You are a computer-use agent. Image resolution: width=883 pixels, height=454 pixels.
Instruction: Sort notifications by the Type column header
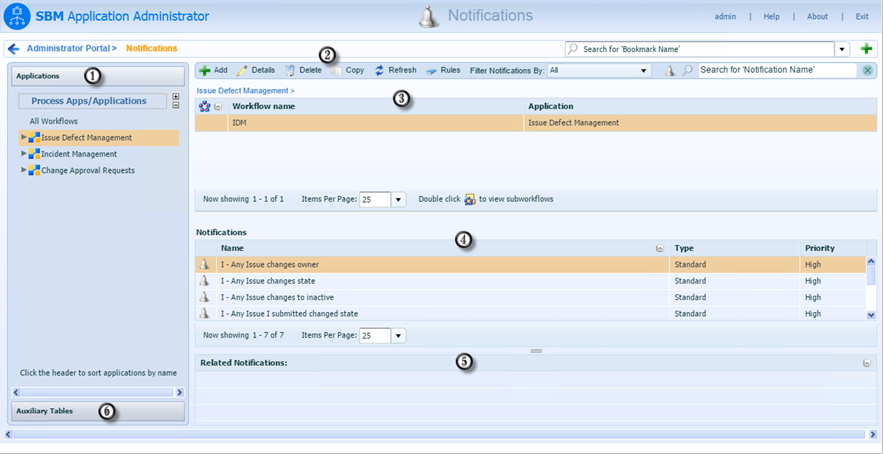pos(734,248)
